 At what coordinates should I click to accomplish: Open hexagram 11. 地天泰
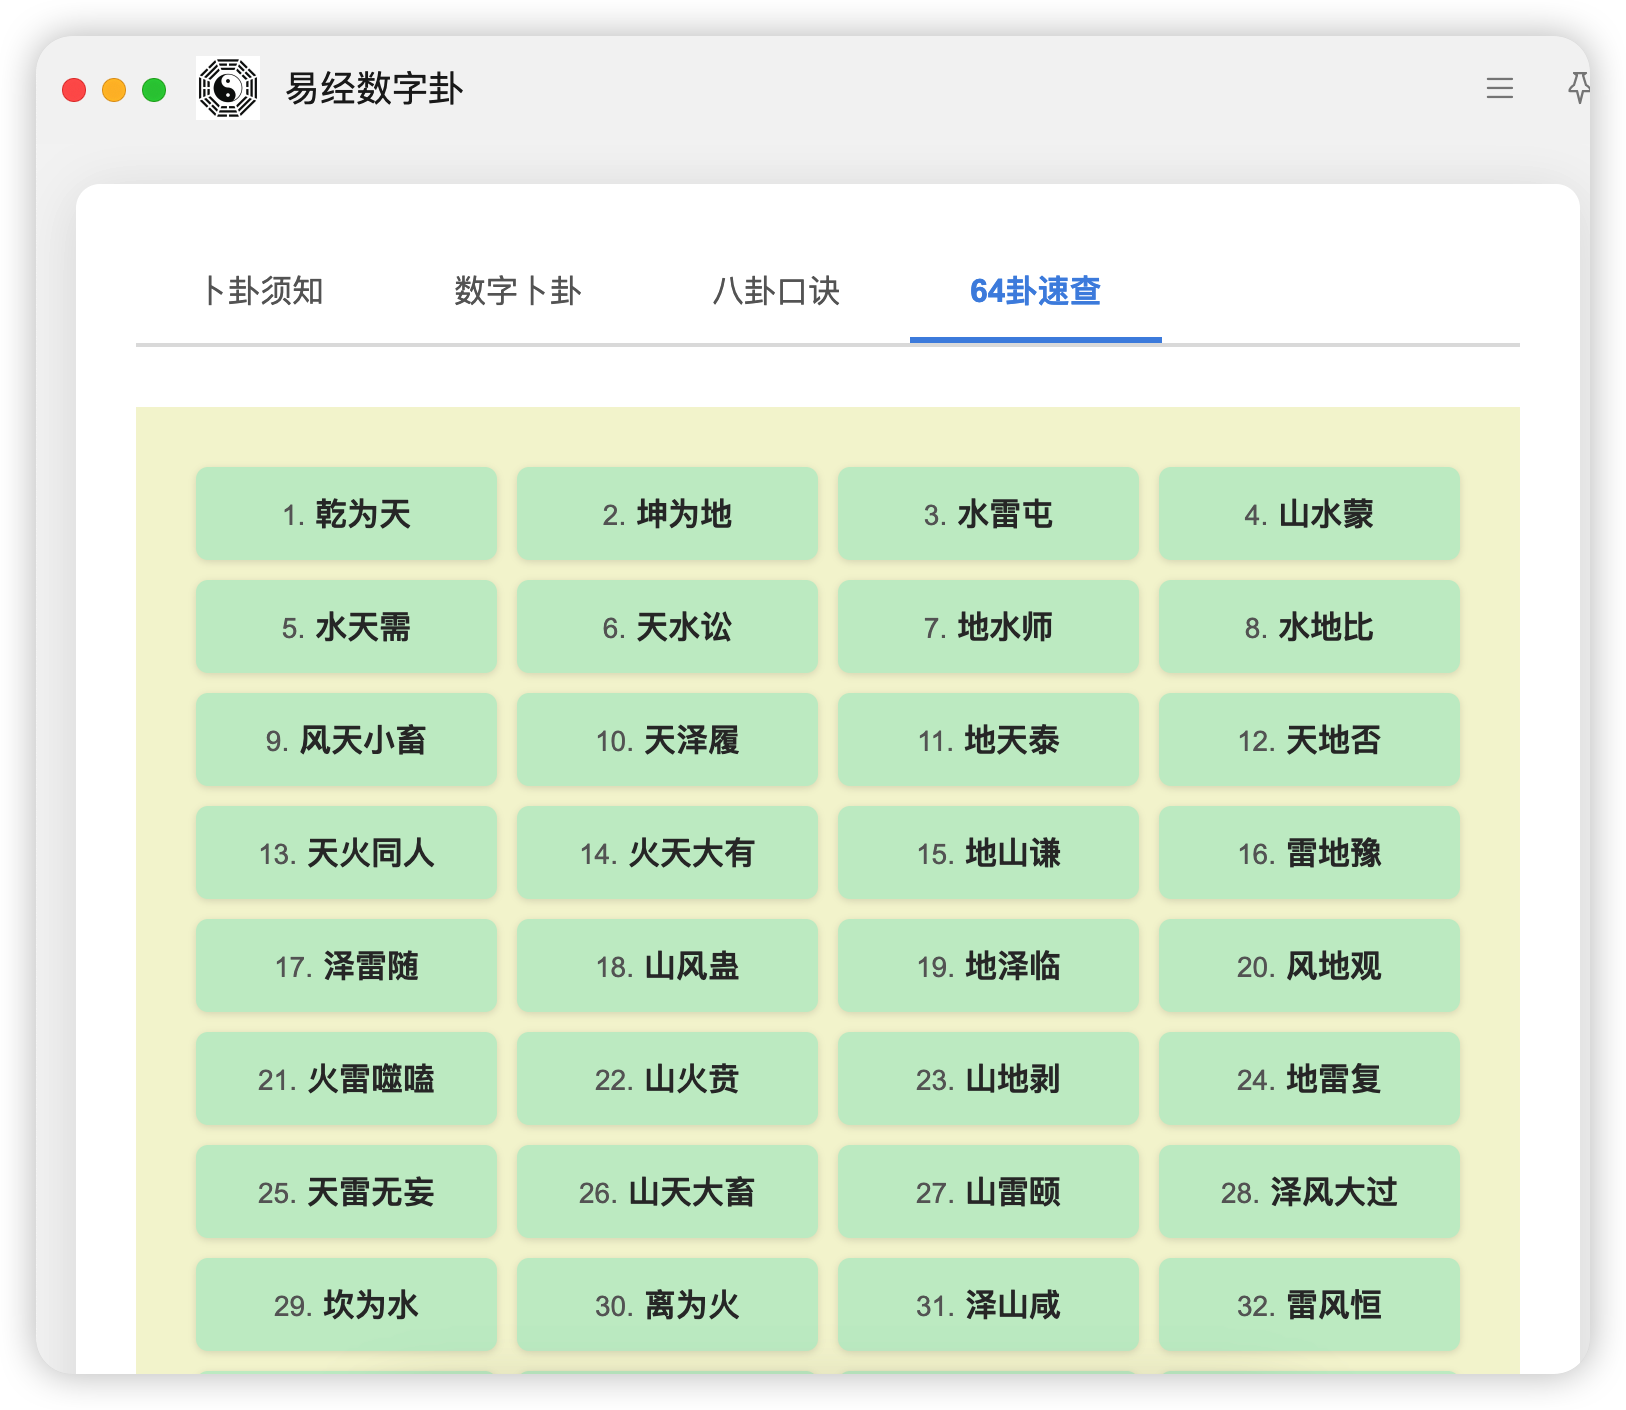coord(988,740)
